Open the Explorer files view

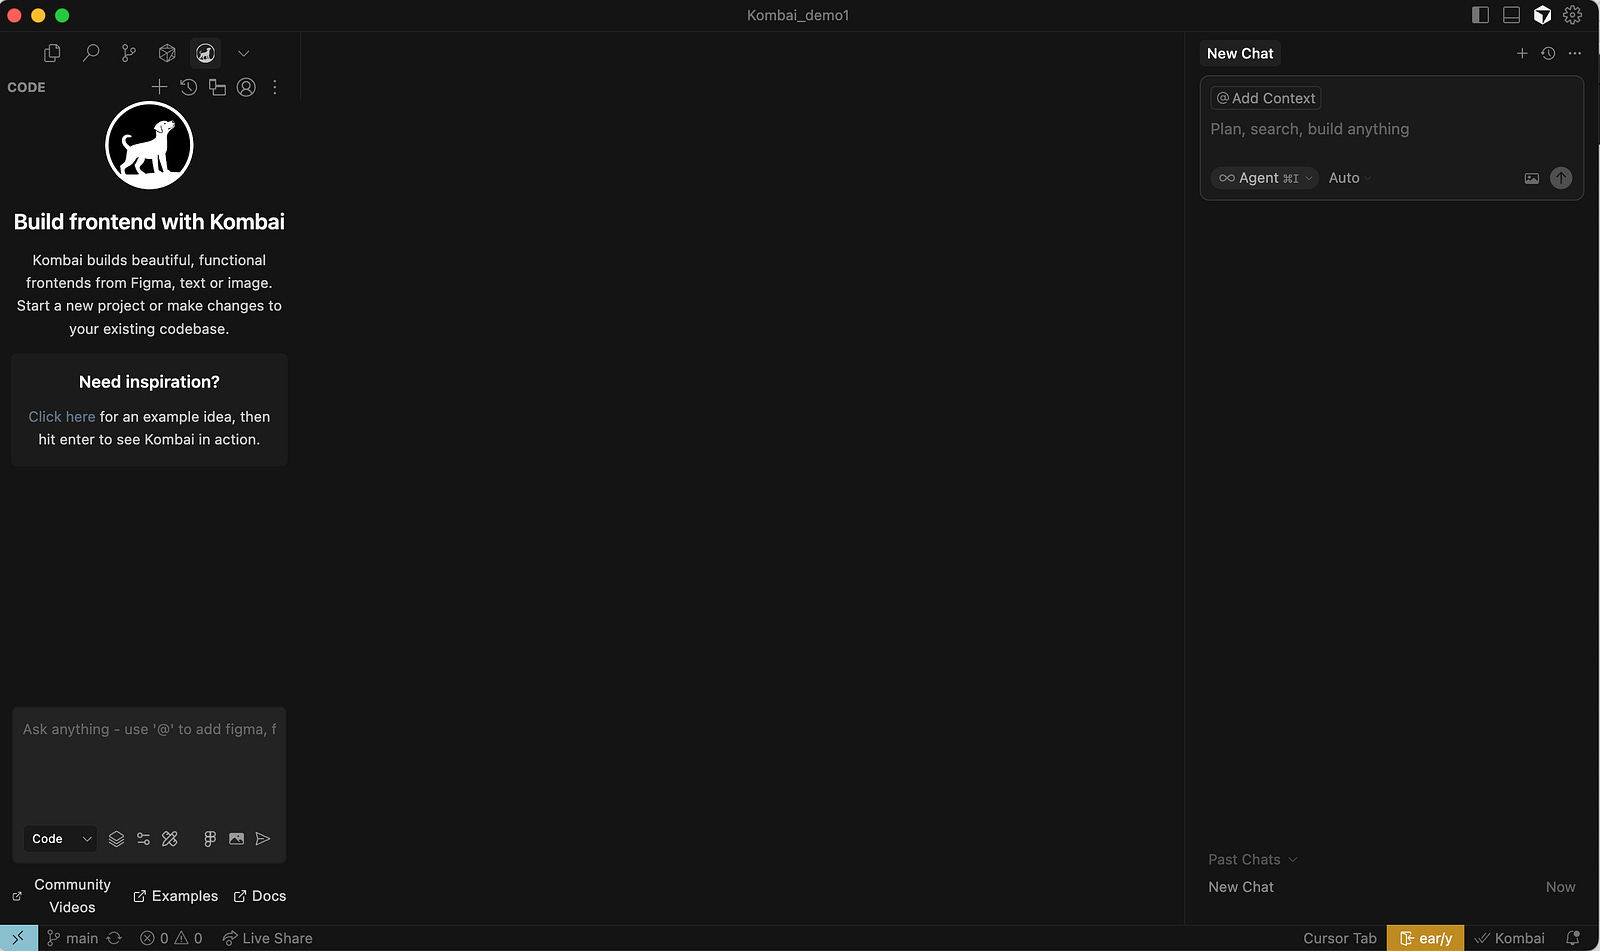(x=52, y=53)
